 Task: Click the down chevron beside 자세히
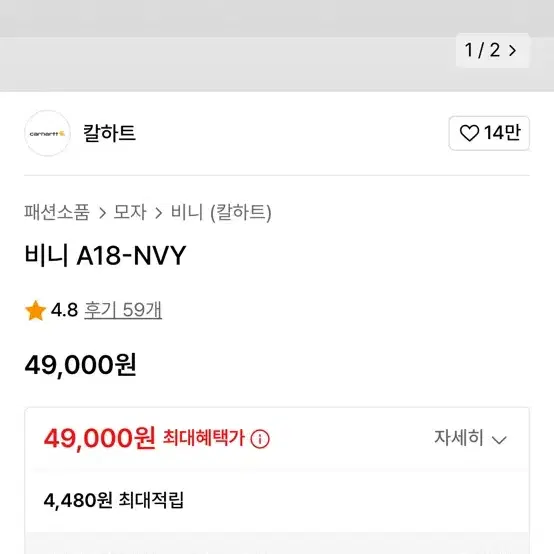pyautogui.click(x=499, y=440)
